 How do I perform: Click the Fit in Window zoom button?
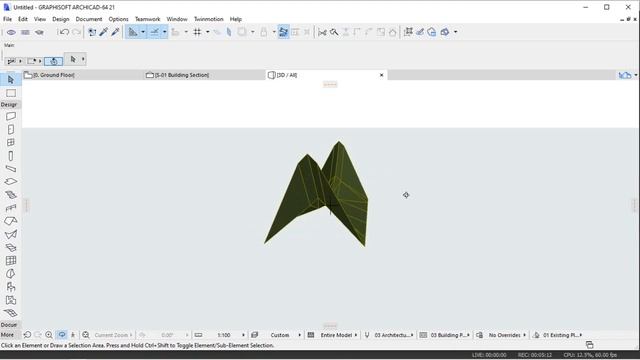(86, 335)
